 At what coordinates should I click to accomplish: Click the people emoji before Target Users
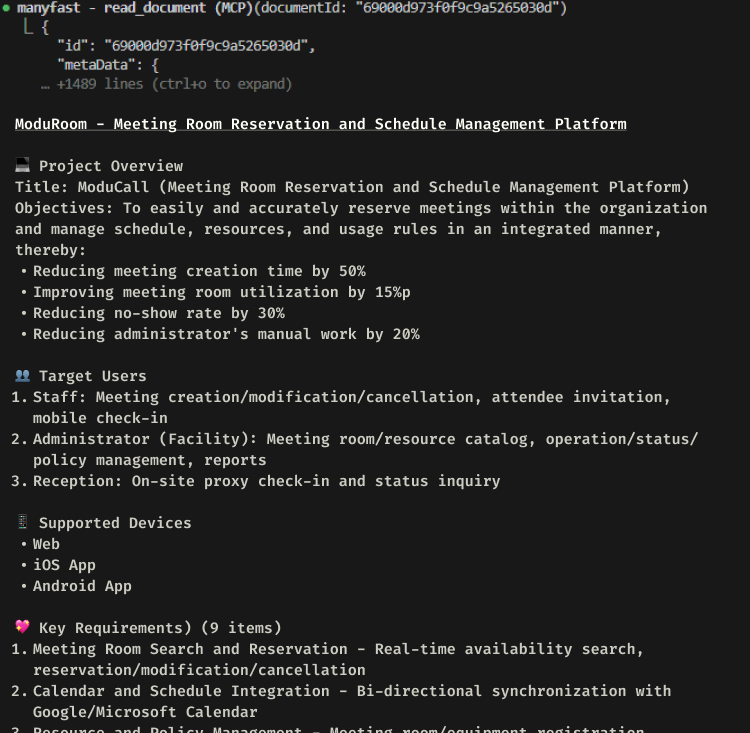22,376
